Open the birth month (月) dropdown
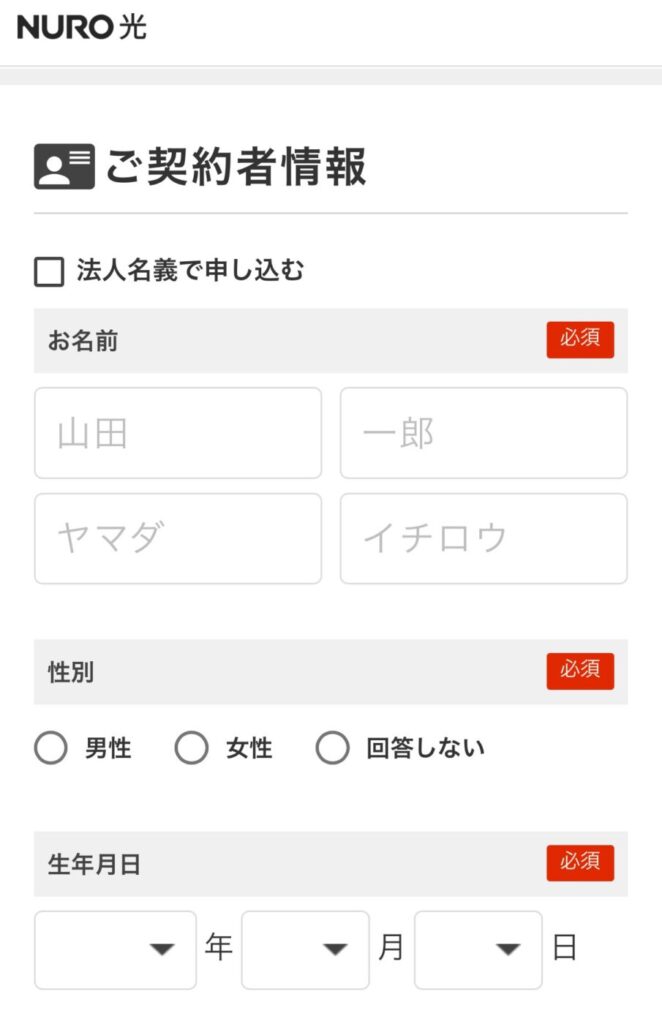662x1024 pixels. click(306, 950)
